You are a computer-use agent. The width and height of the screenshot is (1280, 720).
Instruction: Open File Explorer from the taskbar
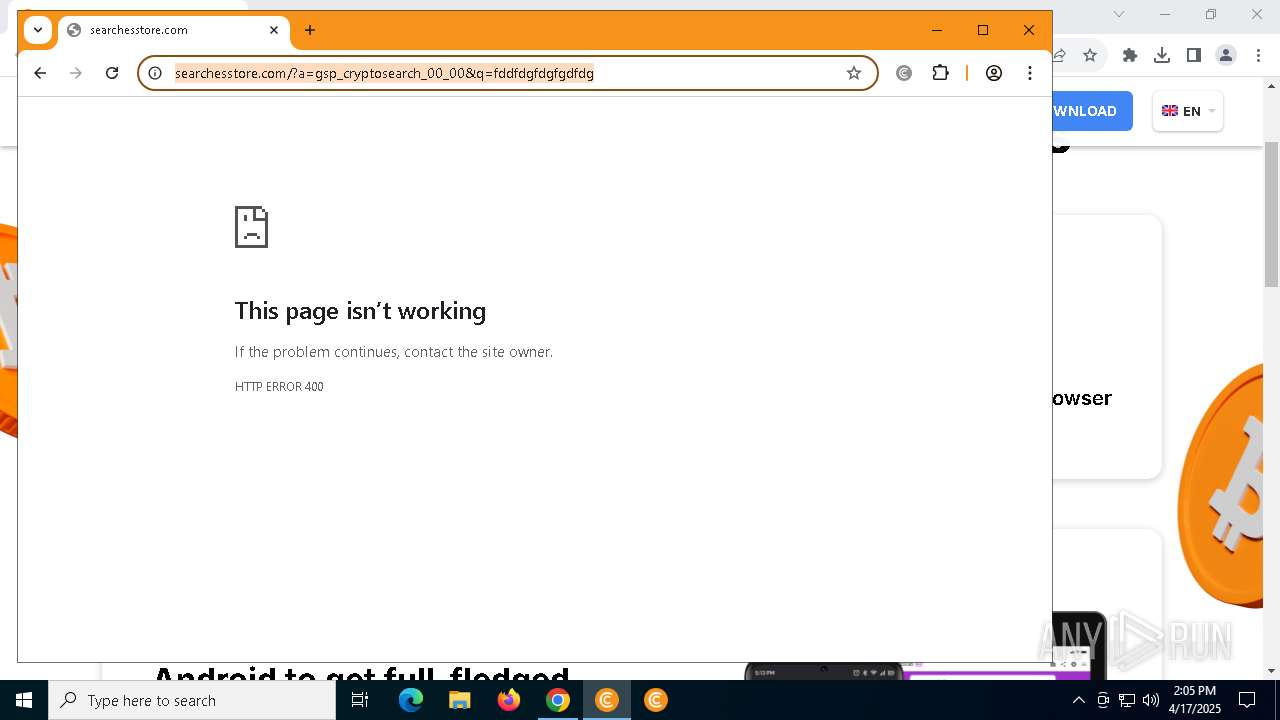pos(460,700)
